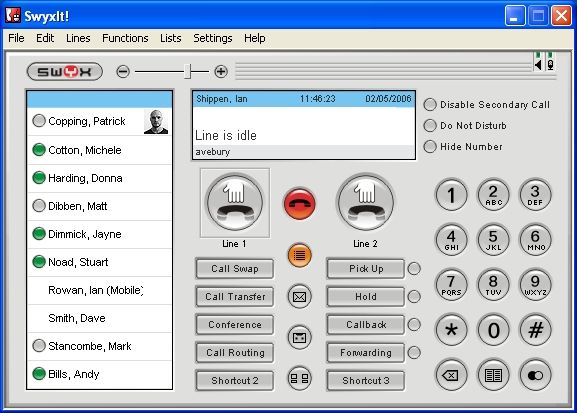Click the Call Swap button
The width and height of the screenshot is (577, 413).
coord(235,268)
